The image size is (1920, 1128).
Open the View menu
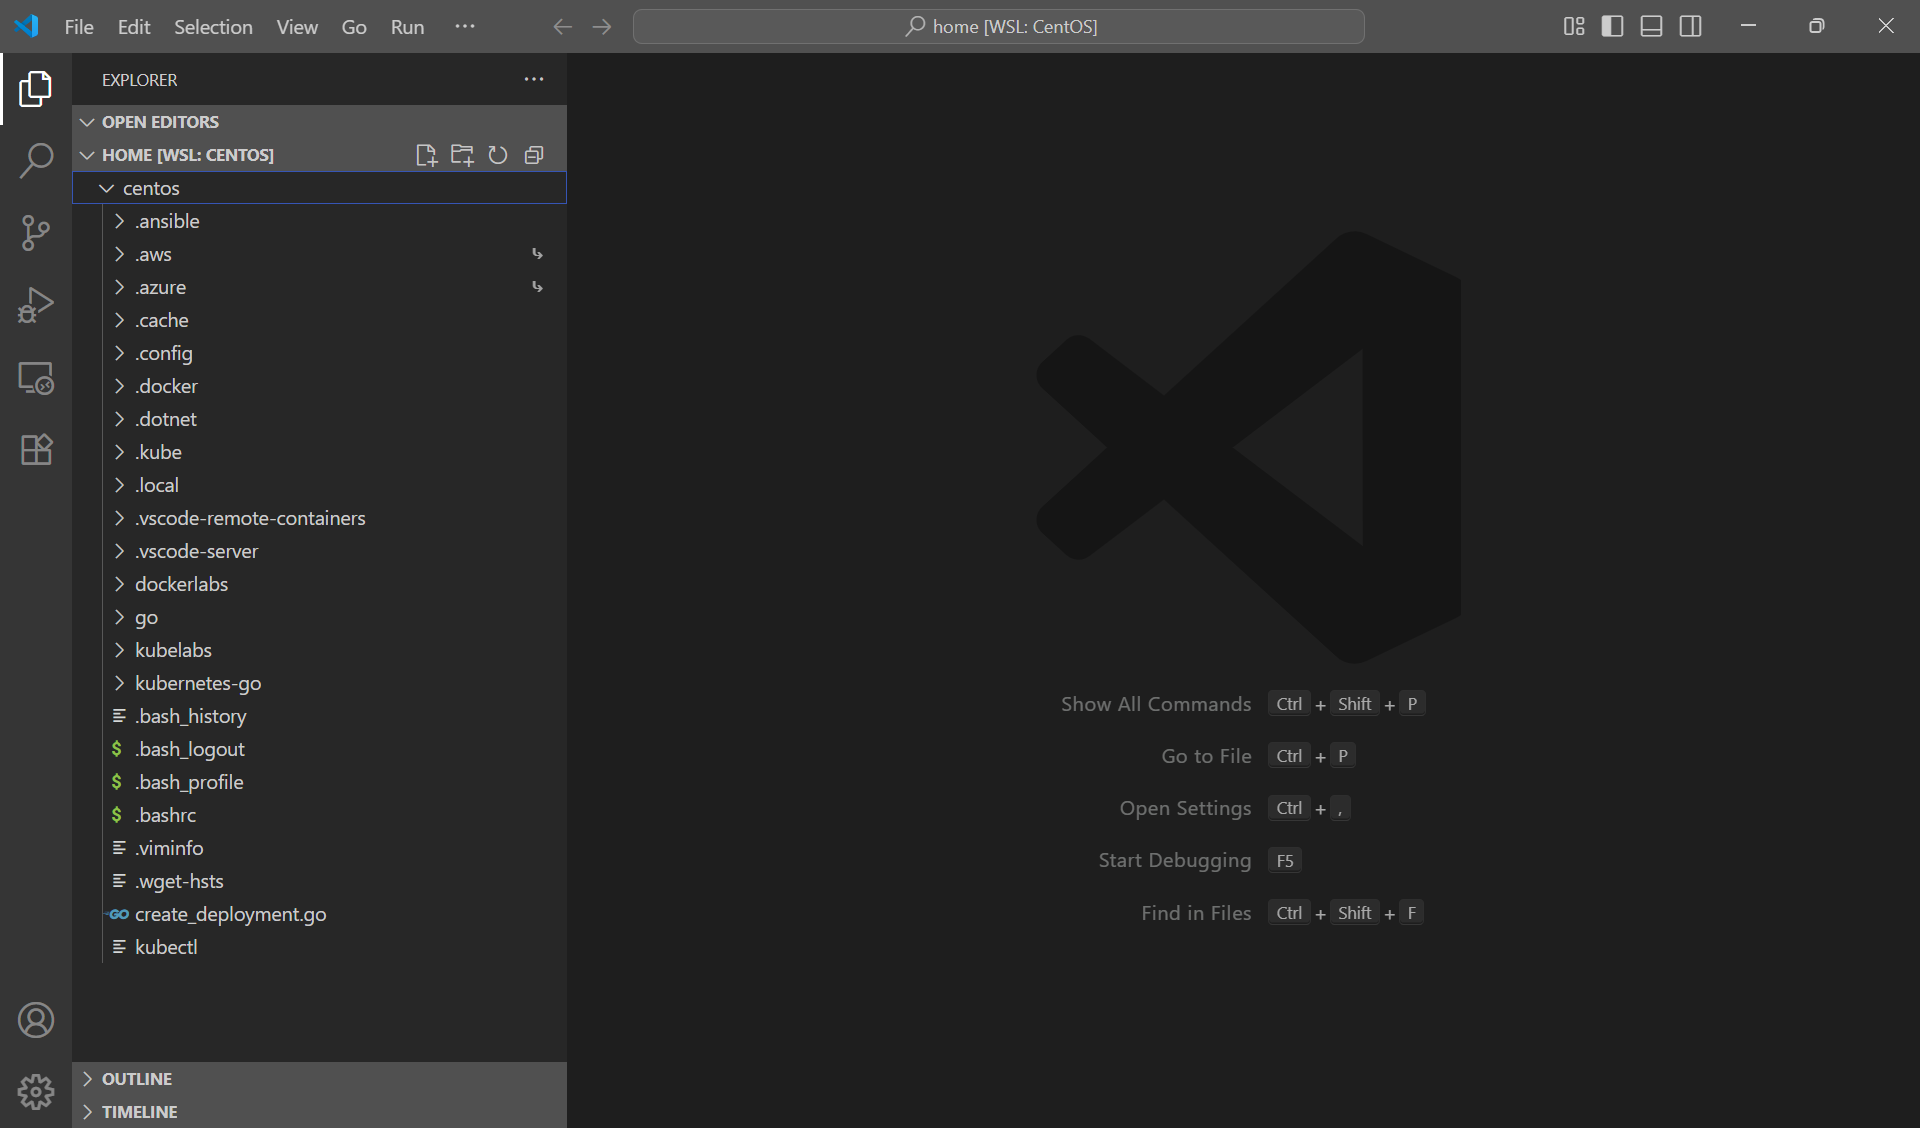pos(297,27)
